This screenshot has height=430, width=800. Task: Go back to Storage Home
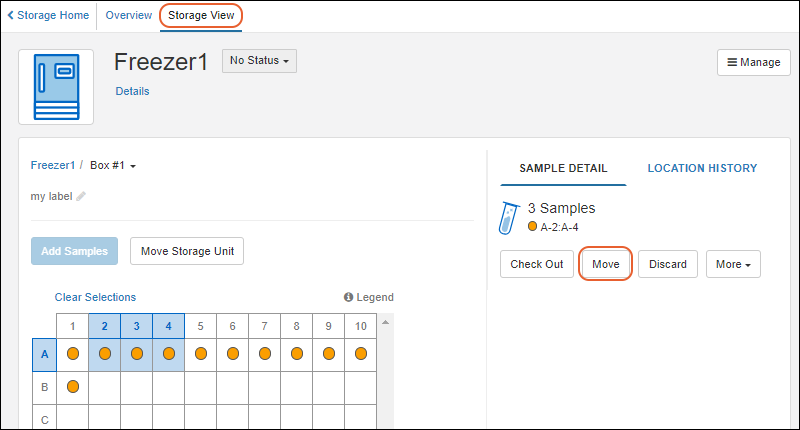tap(49, 15)
